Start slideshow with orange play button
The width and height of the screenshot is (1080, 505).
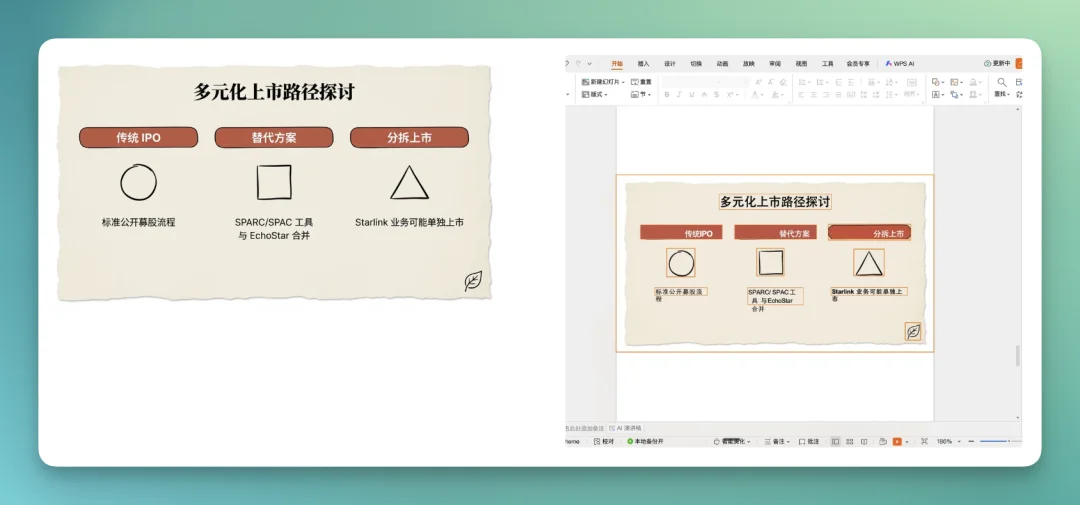897,442
